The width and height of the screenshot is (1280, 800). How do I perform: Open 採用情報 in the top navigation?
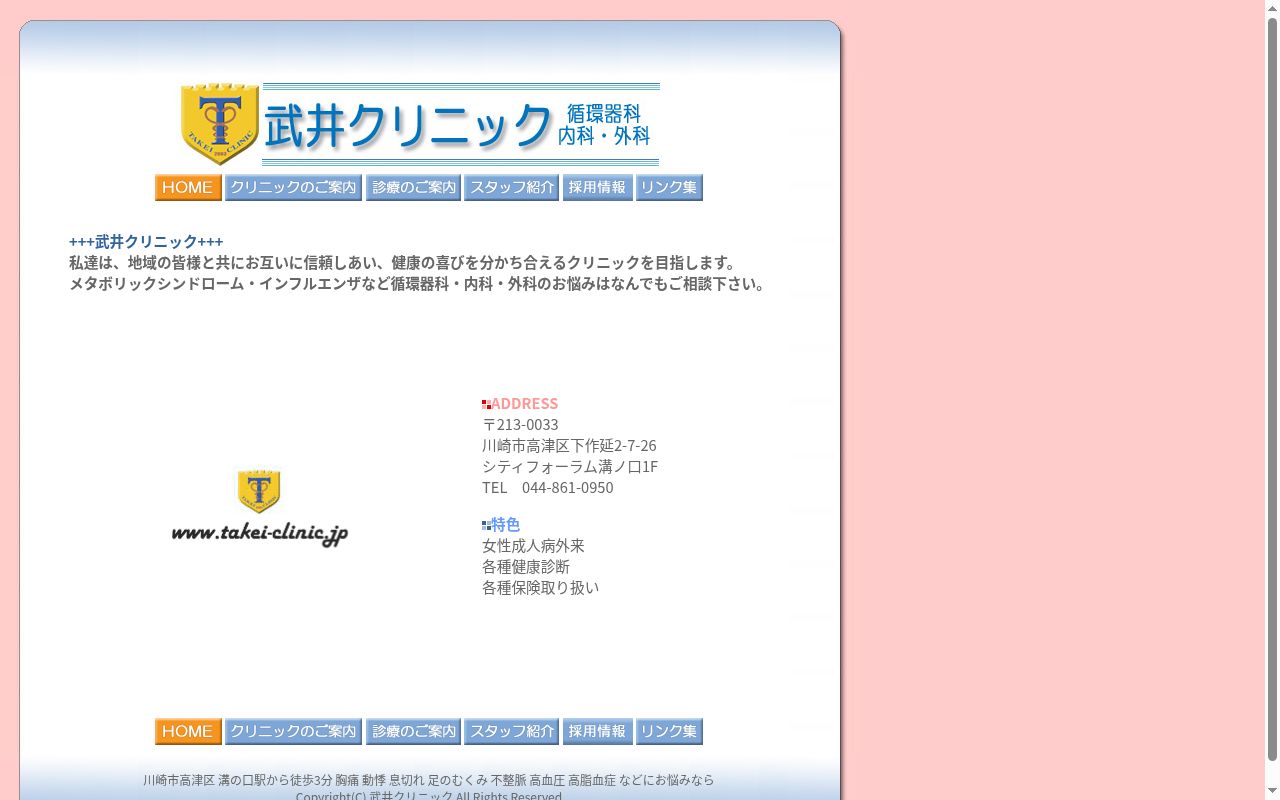point(597,188)
